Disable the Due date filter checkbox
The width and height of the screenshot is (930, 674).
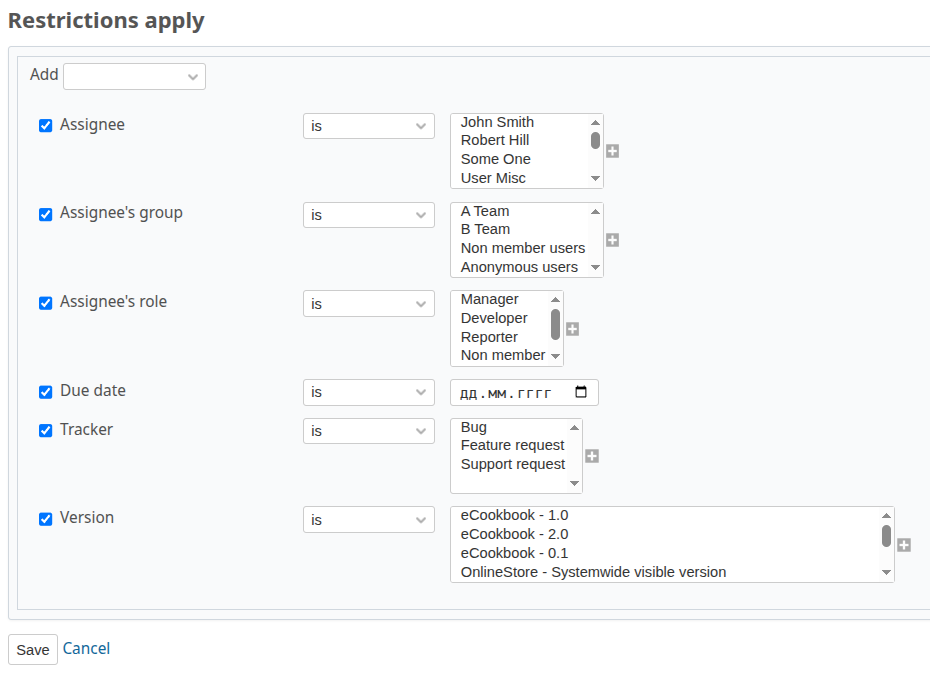pos(45,392)
